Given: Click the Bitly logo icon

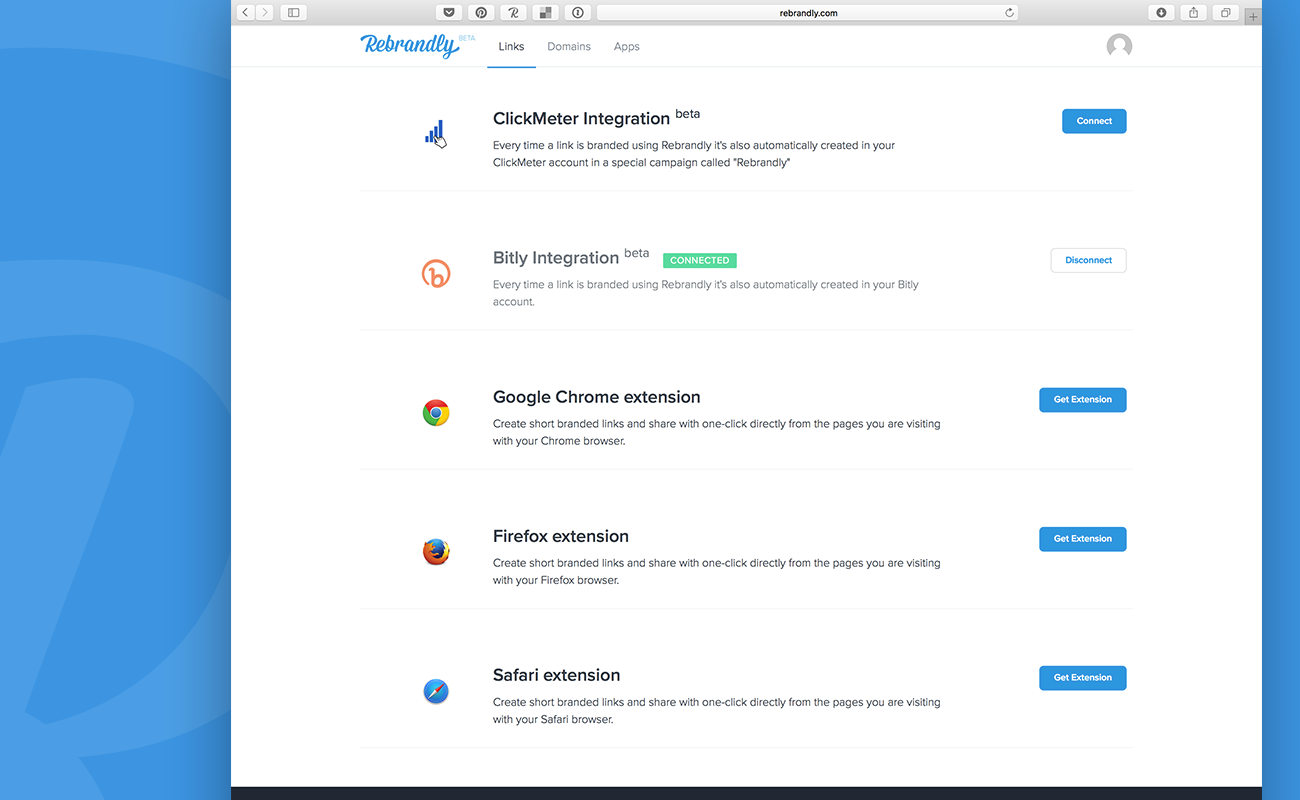Looking at the screenshot, I should click(436, 273).
